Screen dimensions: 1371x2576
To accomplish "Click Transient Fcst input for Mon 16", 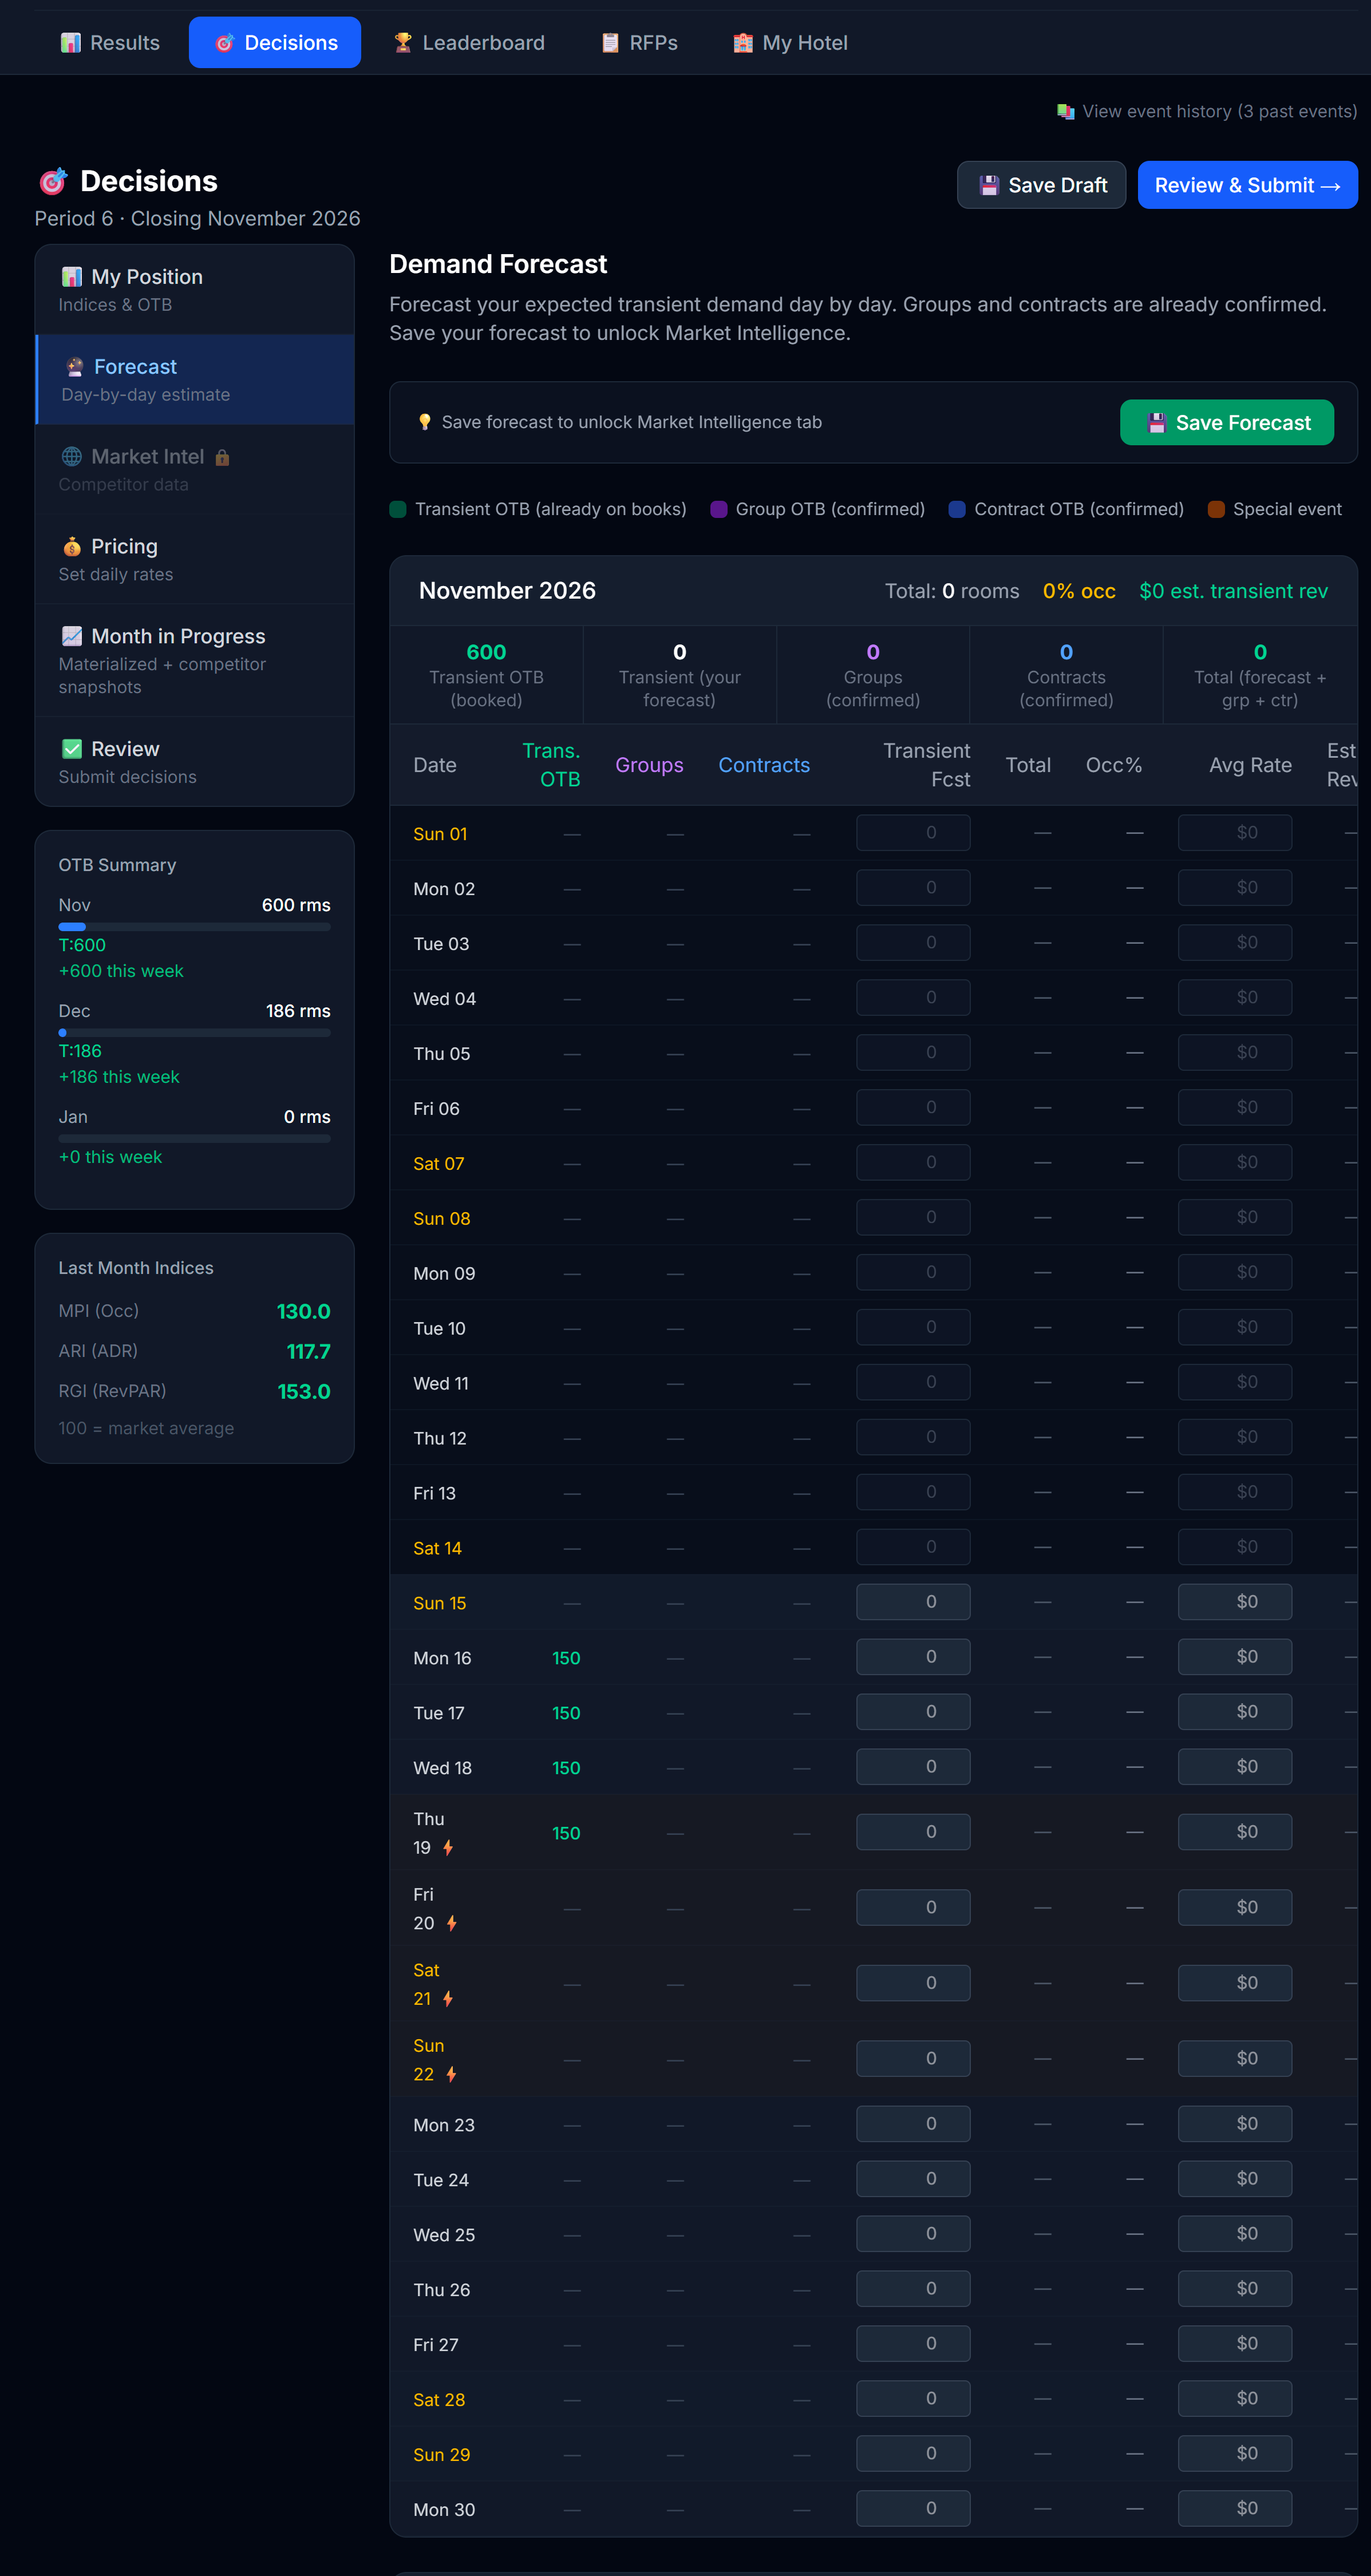I will (x=913, y=1657).
